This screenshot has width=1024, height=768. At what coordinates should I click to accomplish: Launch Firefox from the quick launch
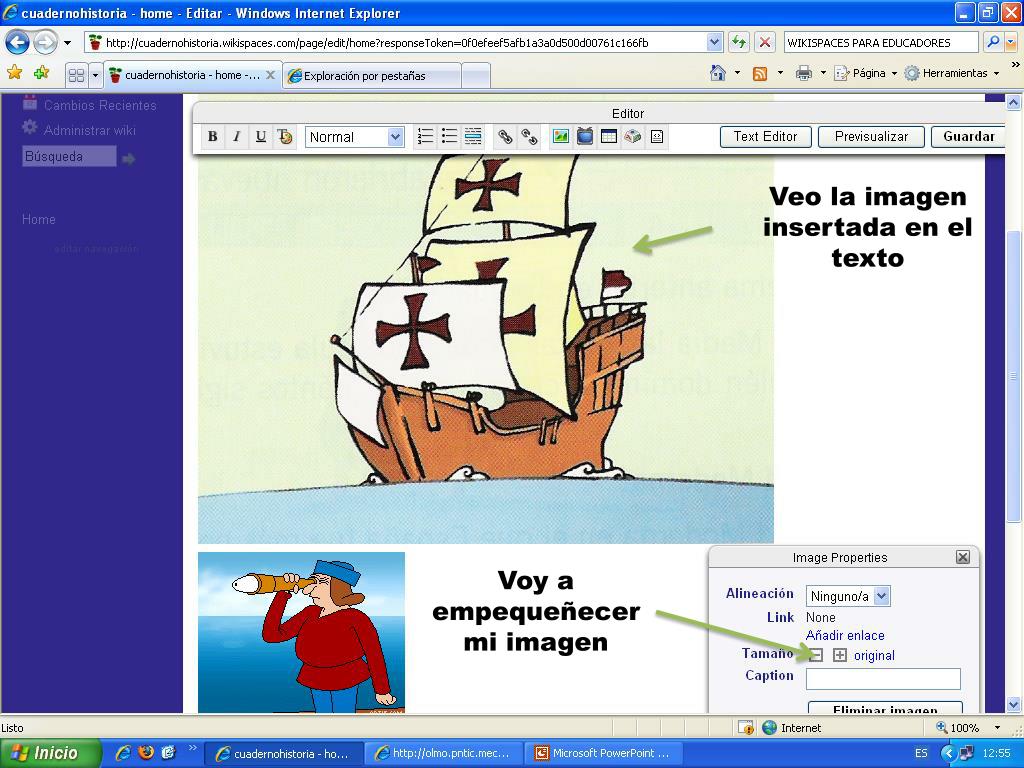[146, 752]
